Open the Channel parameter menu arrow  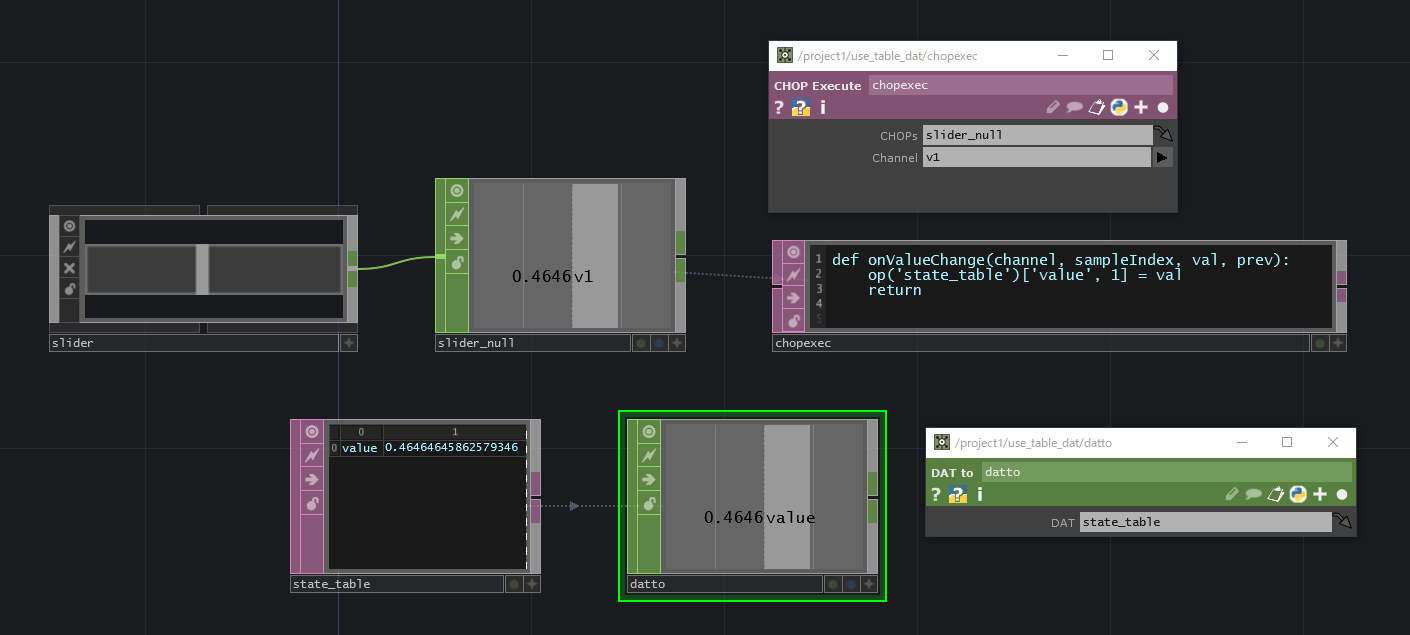click(1162, 157)
